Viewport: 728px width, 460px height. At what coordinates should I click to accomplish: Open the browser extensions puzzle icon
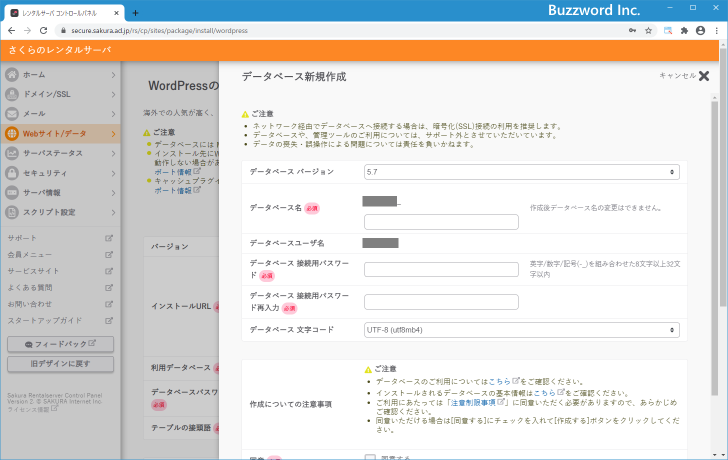pos(684,31)
